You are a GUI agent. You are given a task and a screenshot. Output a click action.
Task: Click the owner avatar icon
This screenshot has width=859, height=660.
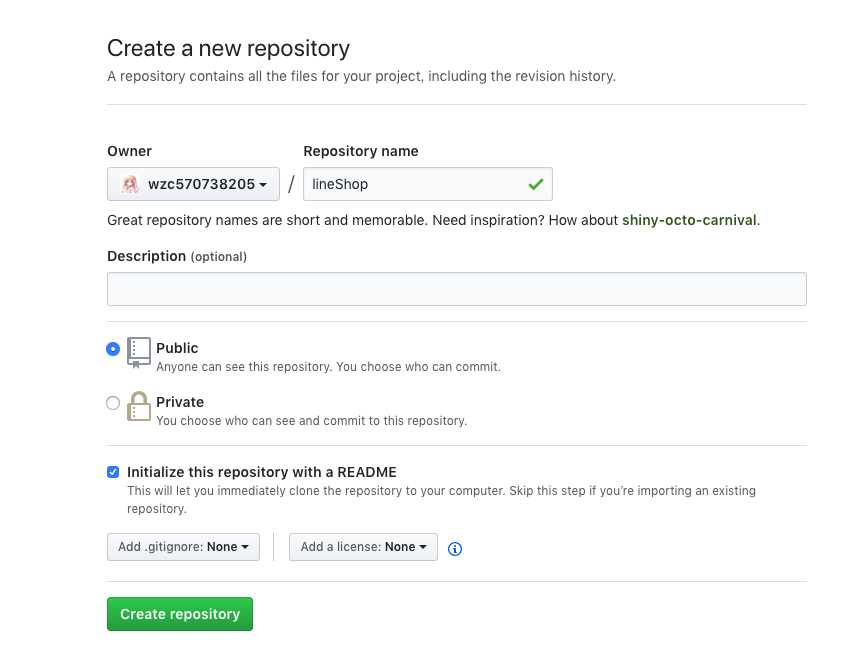pos(130,184)
